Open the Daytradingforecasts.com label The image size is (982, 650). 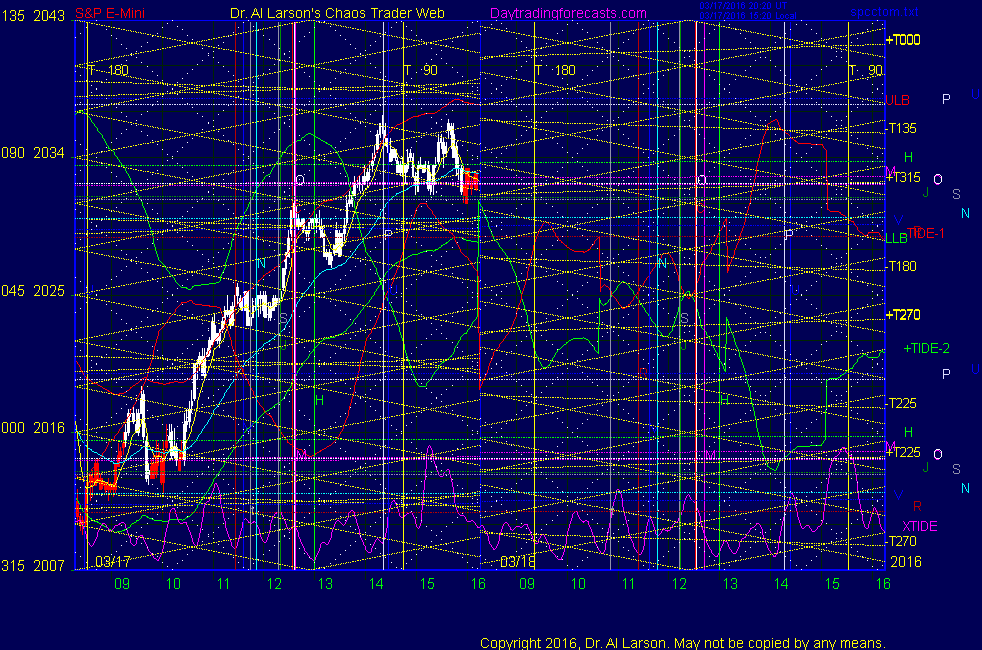568,13
